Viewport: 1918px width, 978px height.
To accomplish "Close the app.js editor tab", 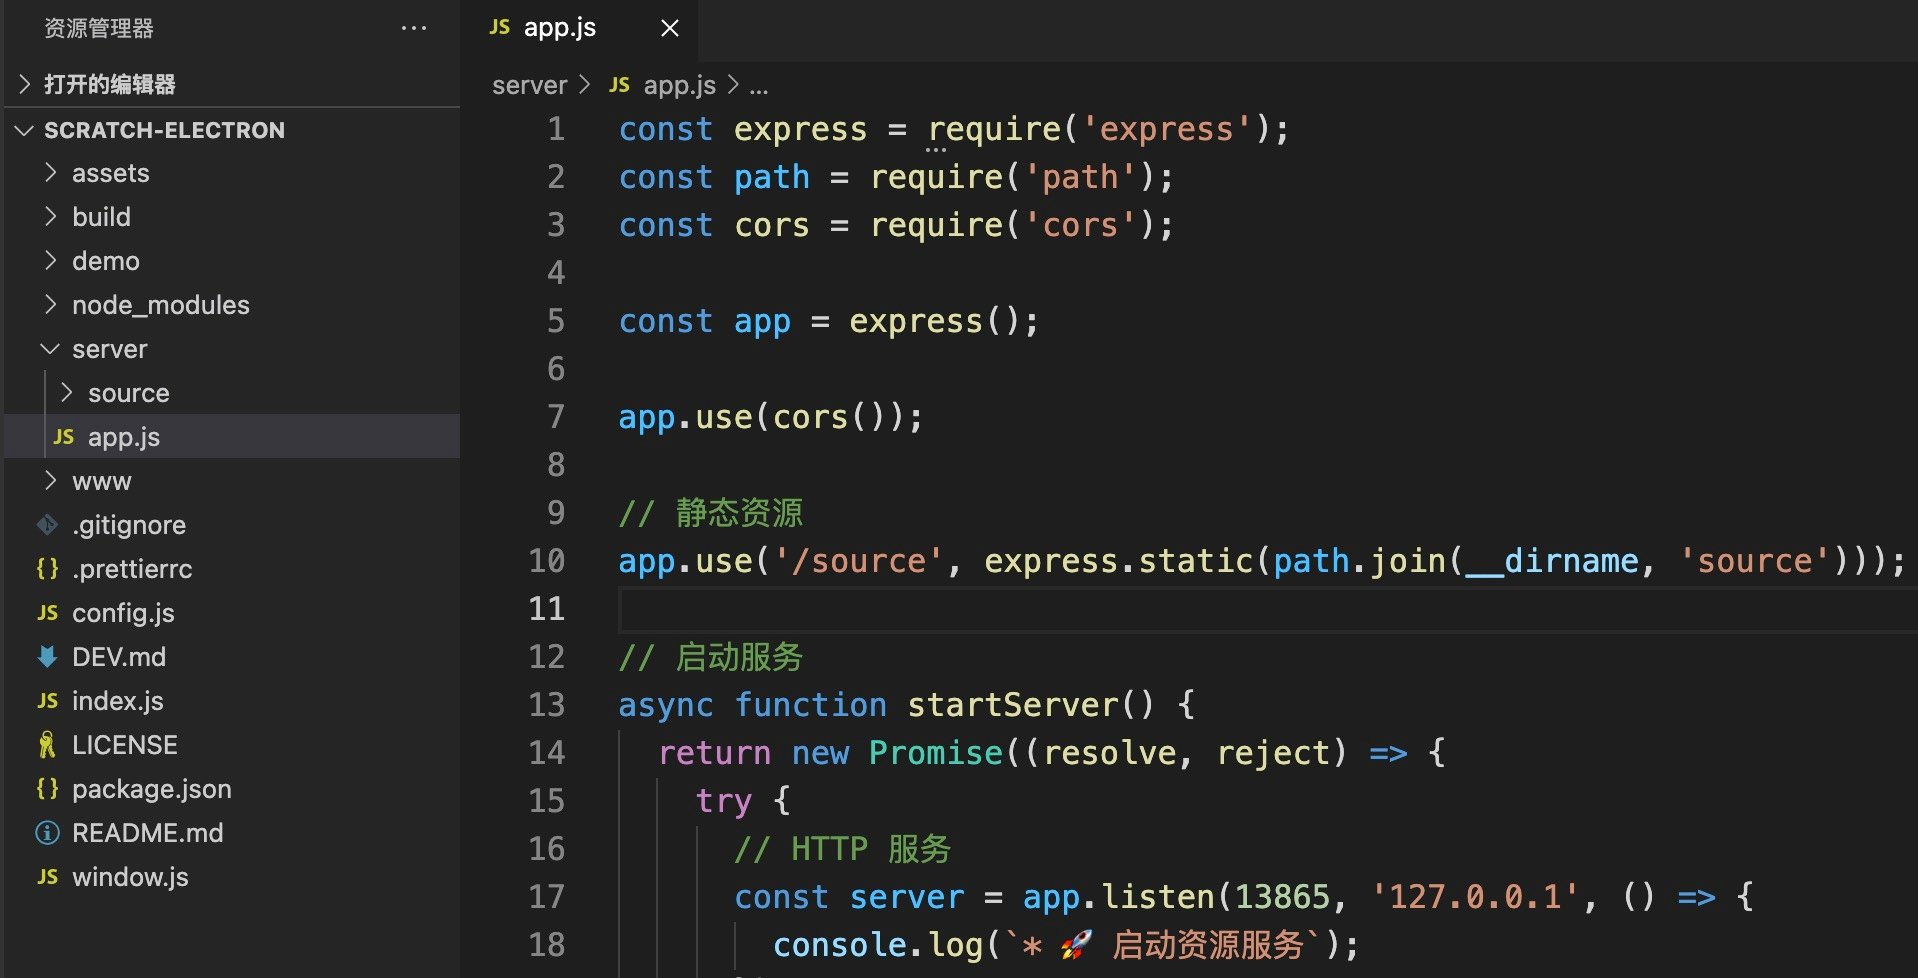I will (670, 28).
